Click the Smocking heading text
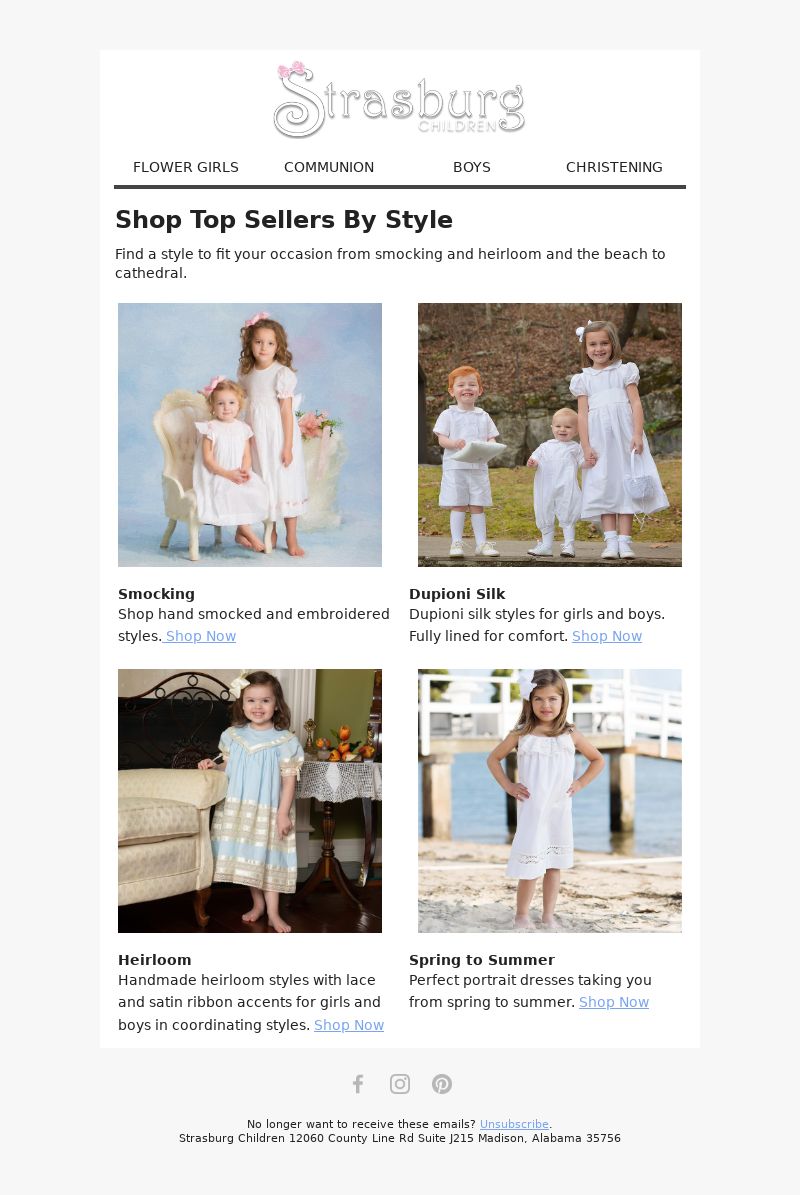 [x=156, y=594]
